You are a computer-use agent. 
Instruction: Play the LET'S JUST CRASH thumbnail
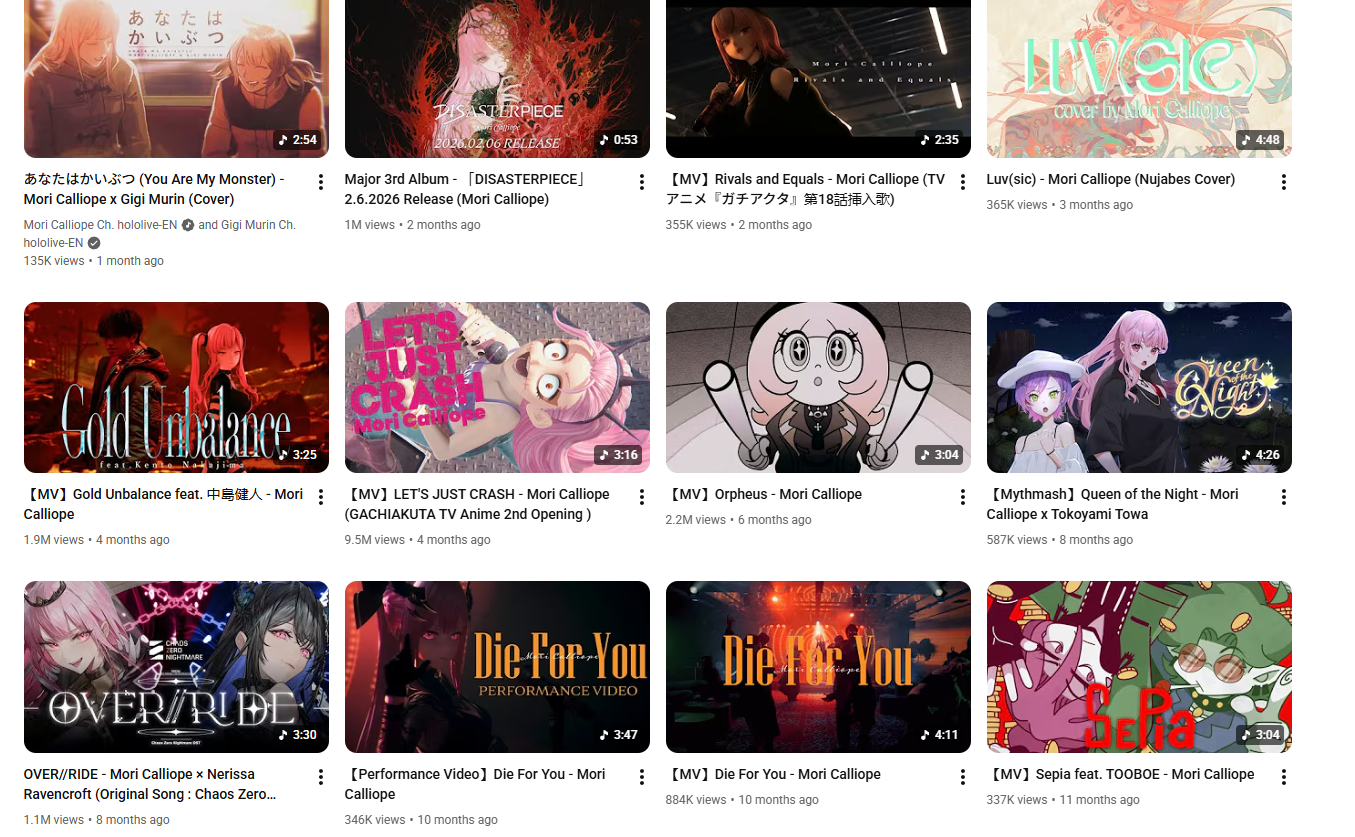[497, 387]
